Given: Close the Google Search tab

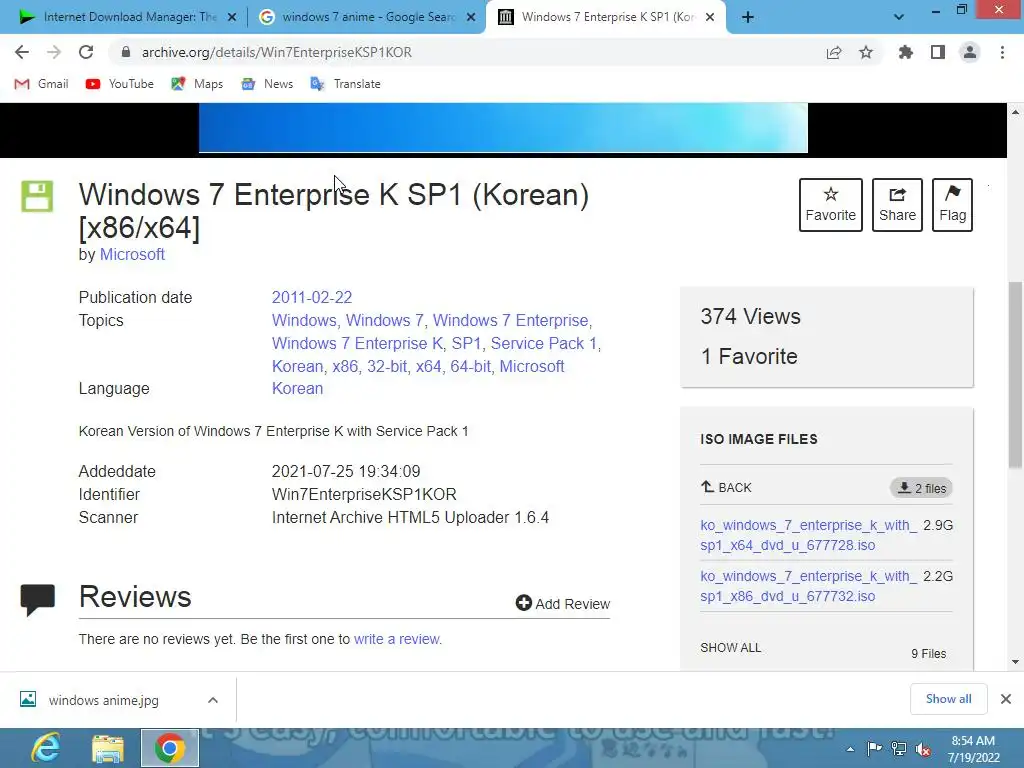Looking at the screenshot, I should point(471,17).
